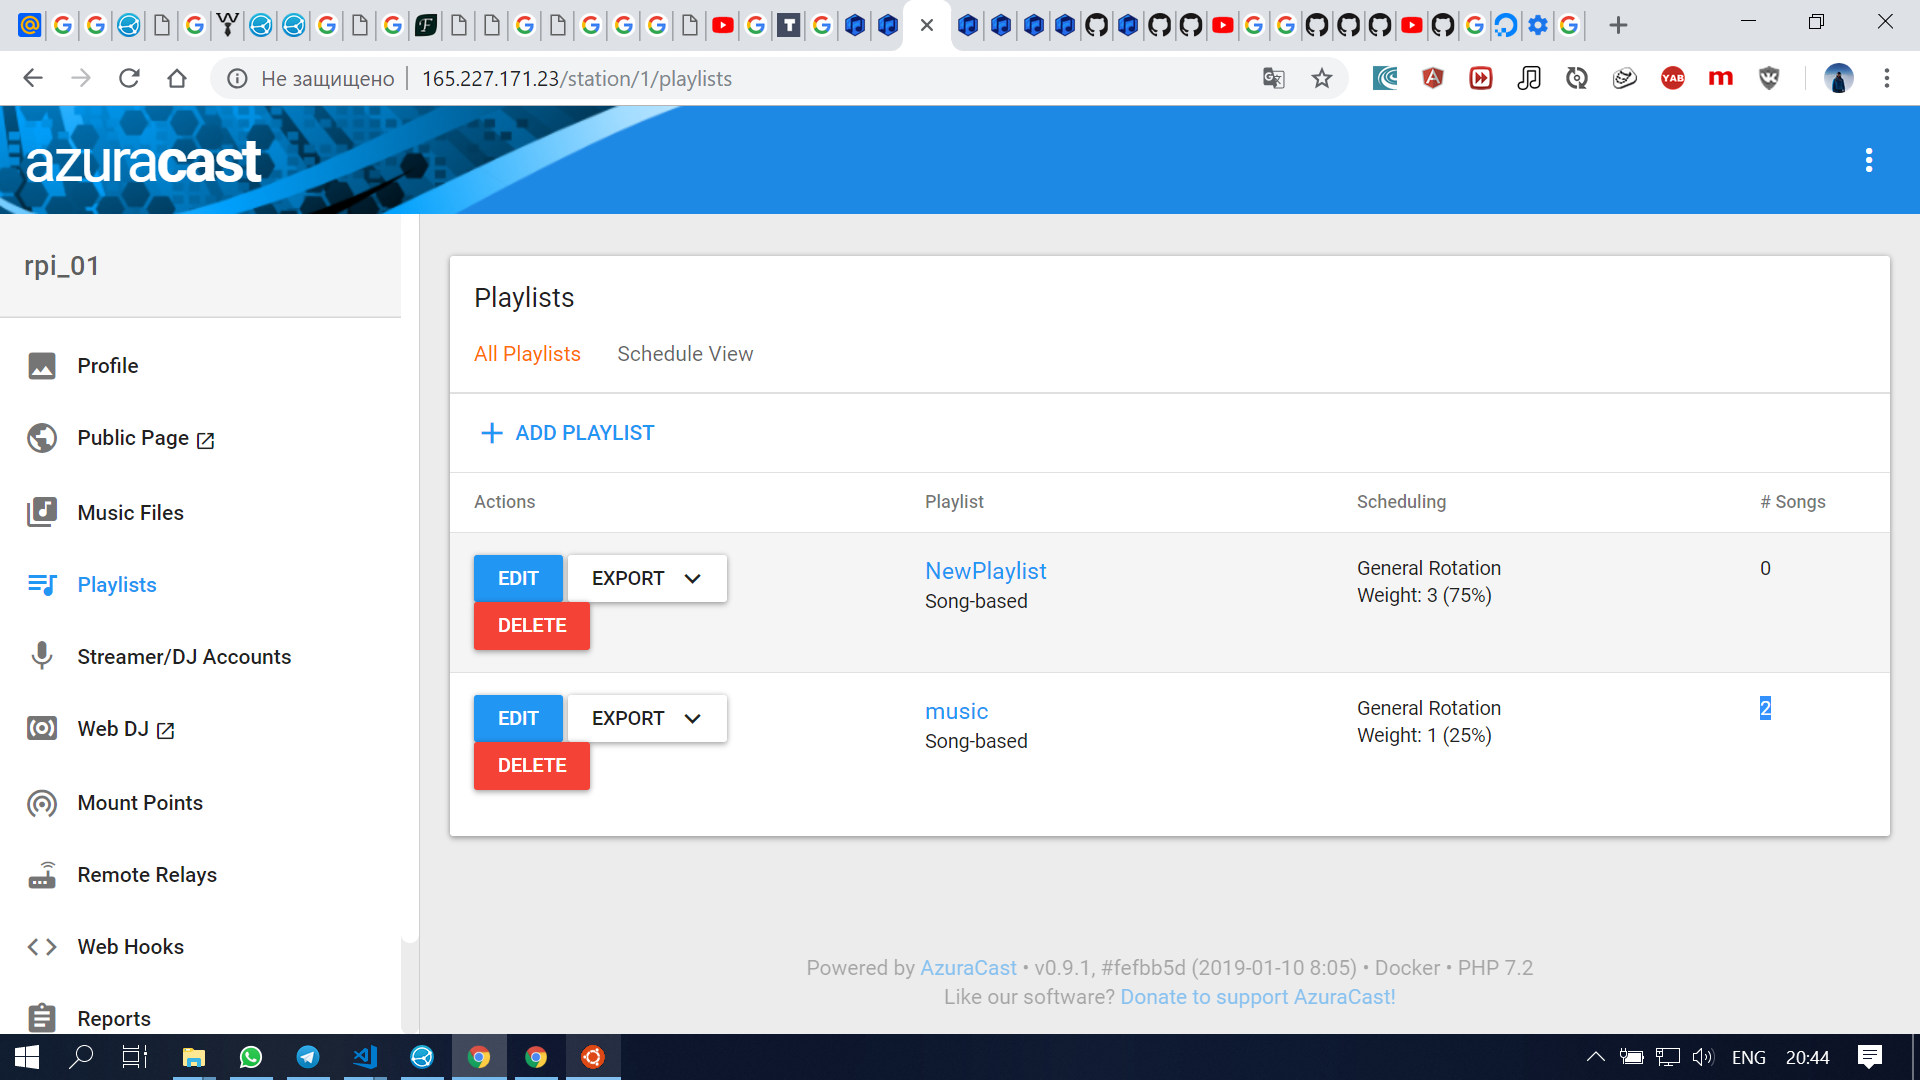Open the Music Files section
1920x1080 pixels.
click(130, 512)
